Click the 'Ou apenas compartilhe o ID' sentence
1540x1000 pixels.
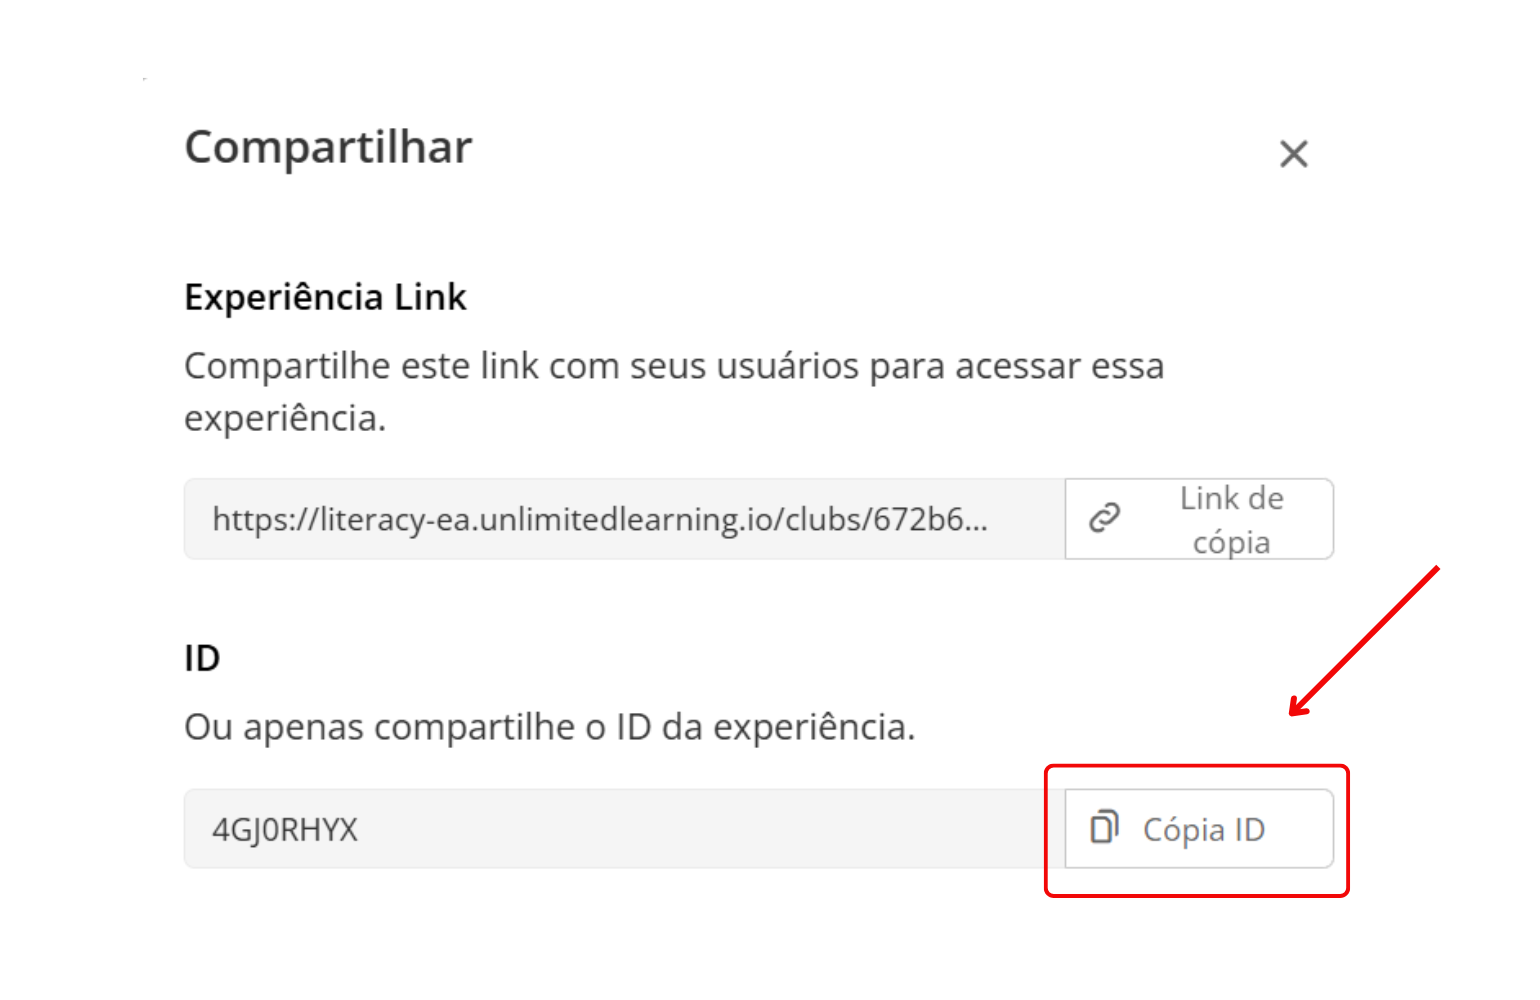(x=550, y=727)
